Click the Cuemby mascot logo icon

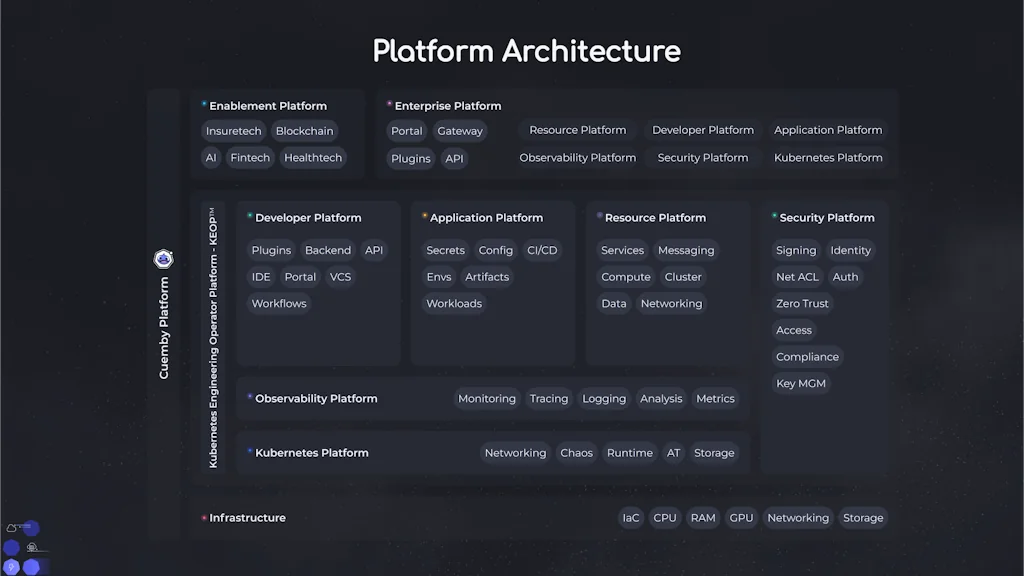(163, 258)
